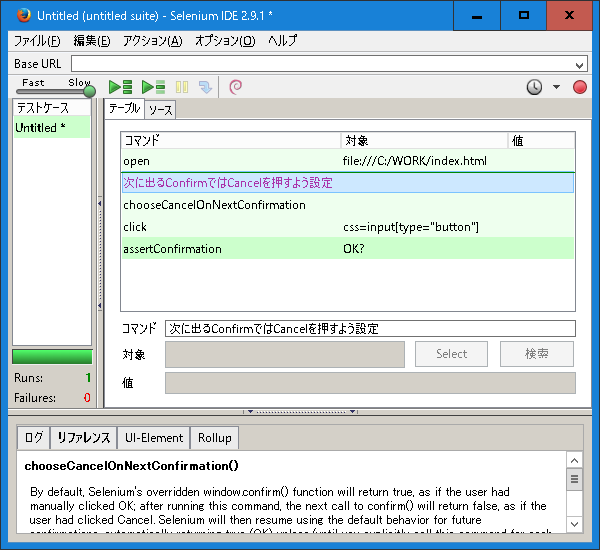Open the アクション(A) menu
This screenshot has height=550, width=600.
pos(153,41)
